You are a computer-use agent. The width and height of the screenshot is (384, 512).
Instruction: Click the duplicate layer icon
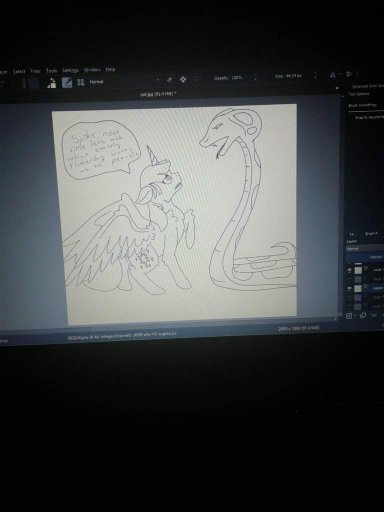click(x=363, y=315)
